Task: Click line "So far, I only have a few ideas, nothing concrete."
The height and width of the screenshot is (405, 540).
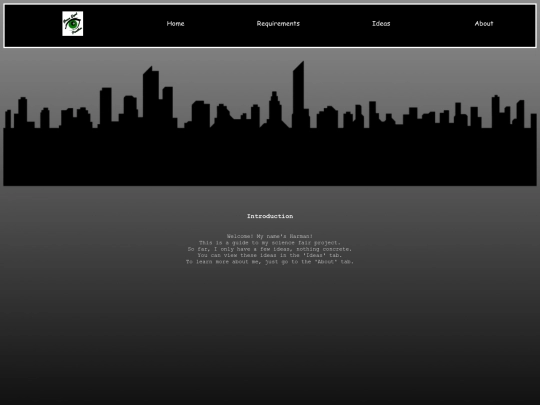Action: 270,249
